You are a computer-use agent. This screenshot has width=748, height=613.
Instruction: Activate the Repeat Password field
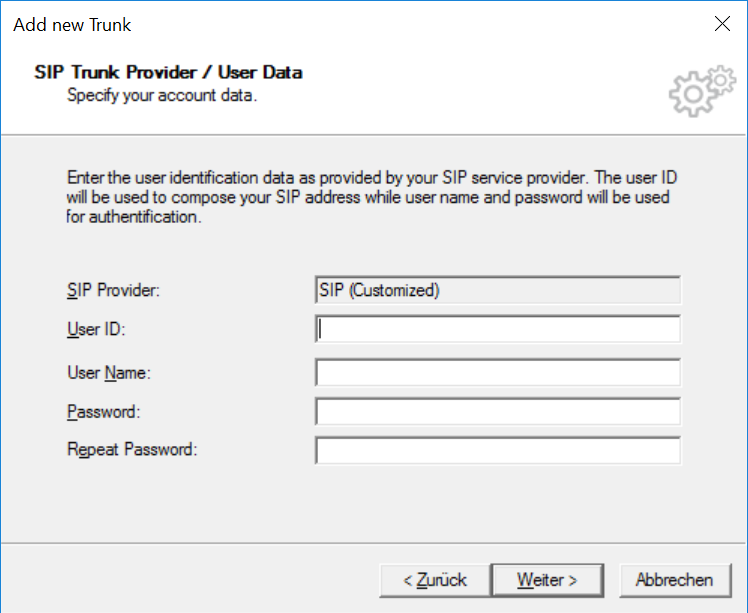tap(498, 451)
